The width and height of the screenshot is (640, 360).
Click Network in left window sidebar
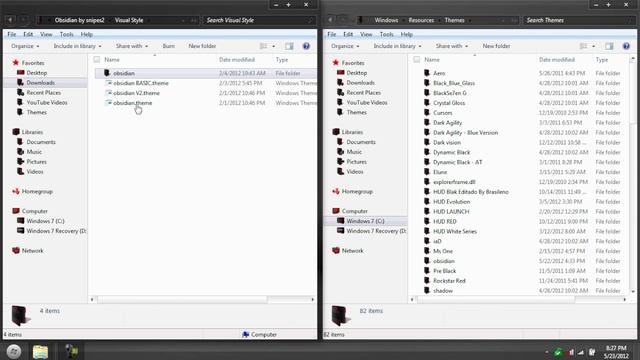pos(32,251)
